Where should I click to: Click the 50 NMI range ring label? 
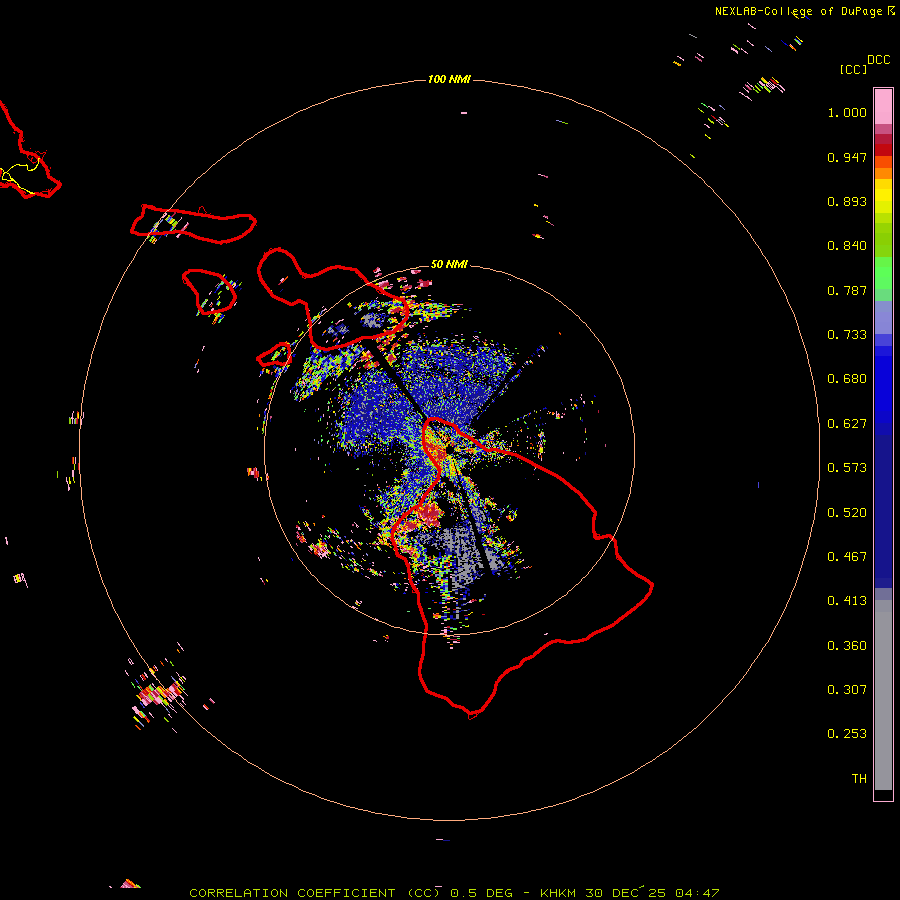click(x=449, y=264)
